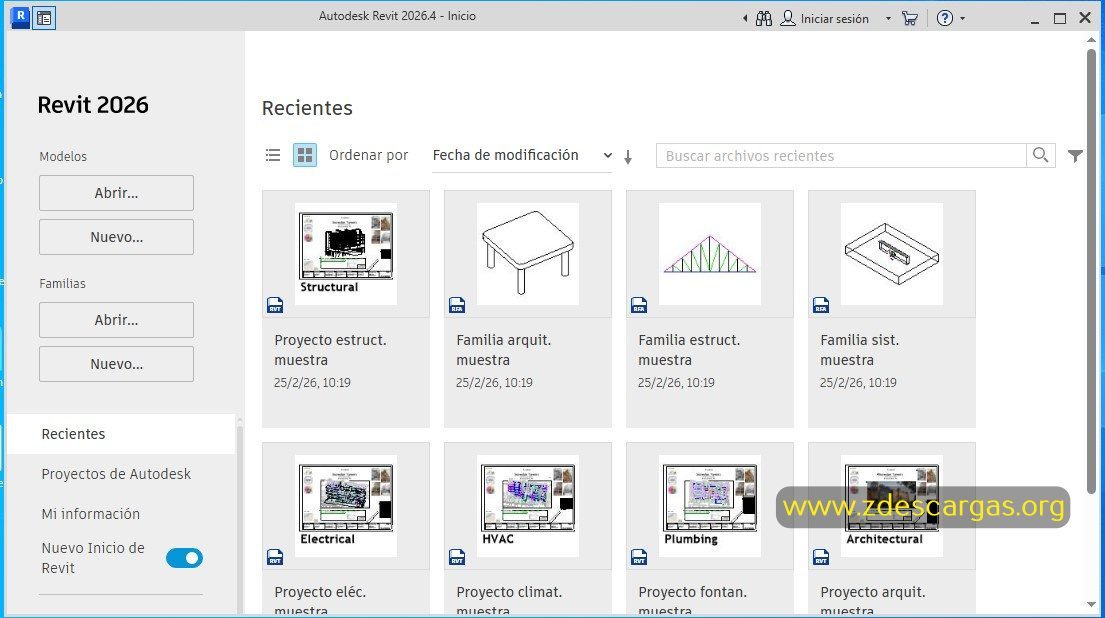Open Mi información in sidebar
This screenshot has width=1105, height=618.
(x=91, y=514)
